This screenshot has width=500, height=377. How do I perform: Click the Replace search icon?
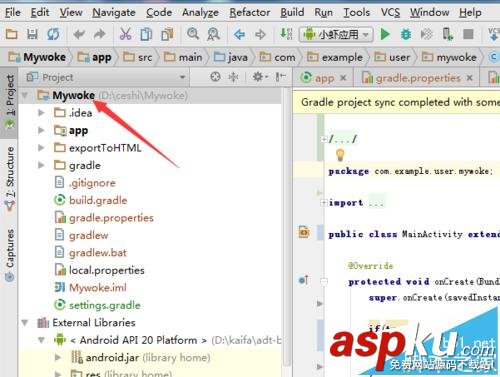pos(213,34)
